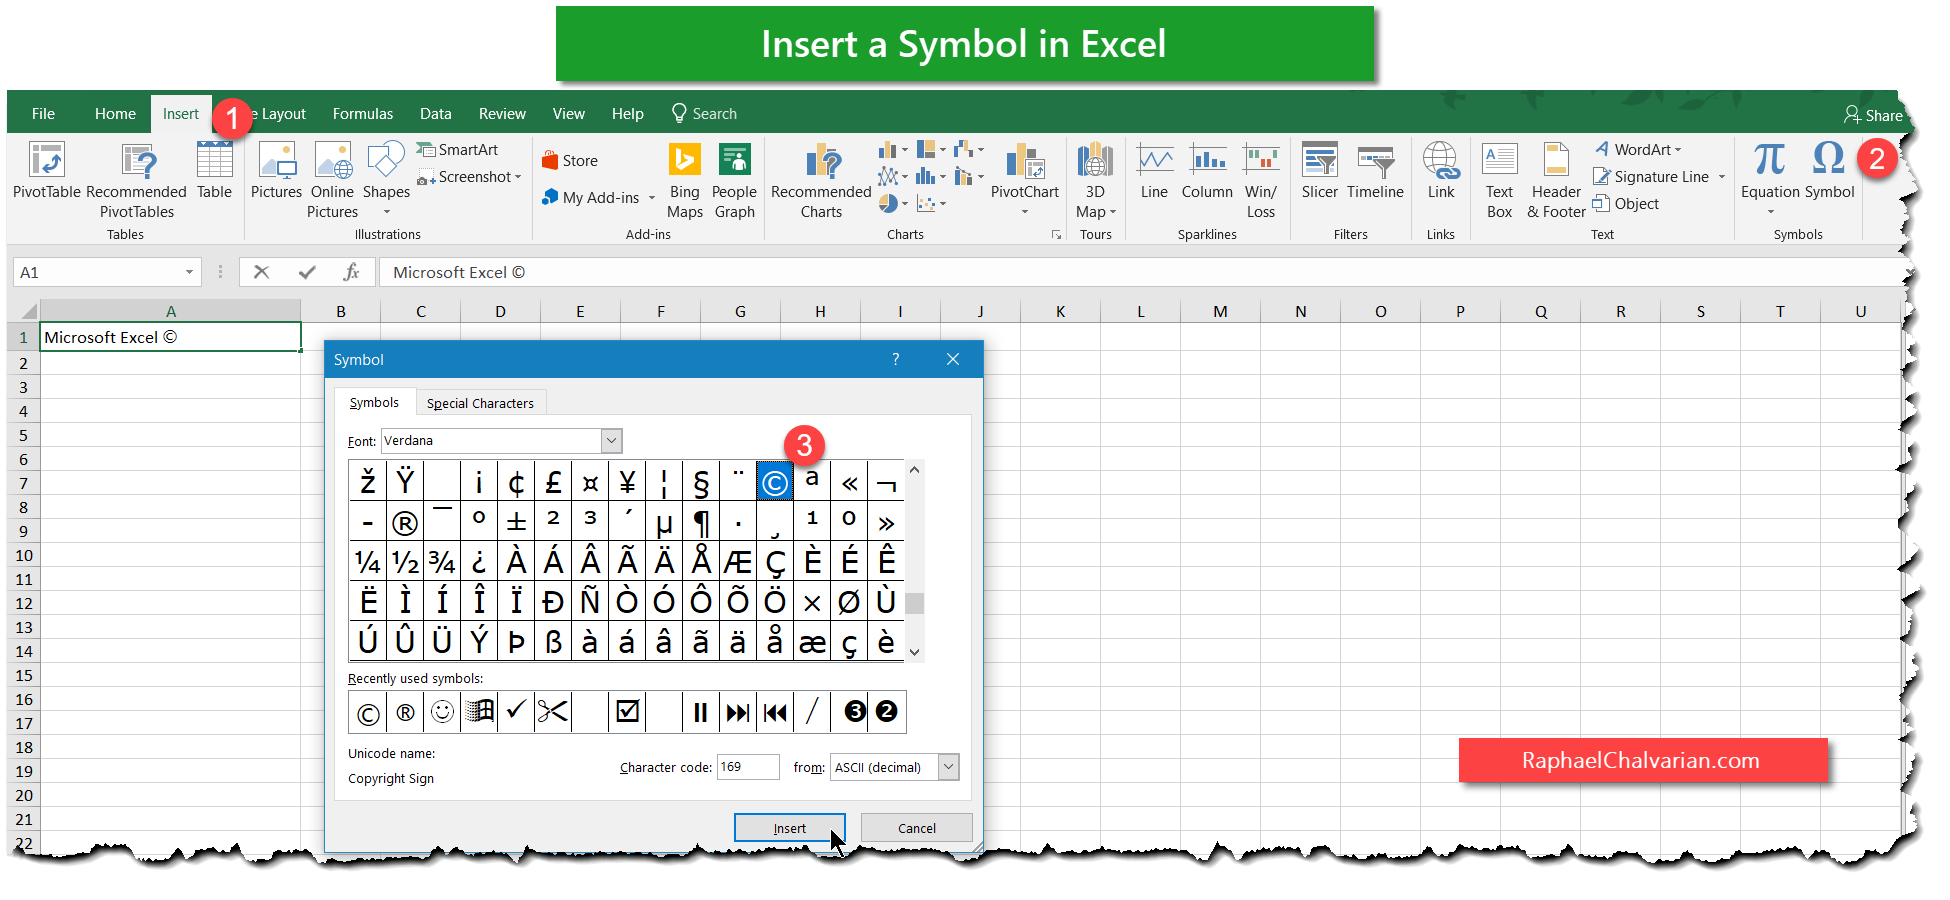Launch Bing Maps add-in
1950x900 pixels.
tap(685, 180)
